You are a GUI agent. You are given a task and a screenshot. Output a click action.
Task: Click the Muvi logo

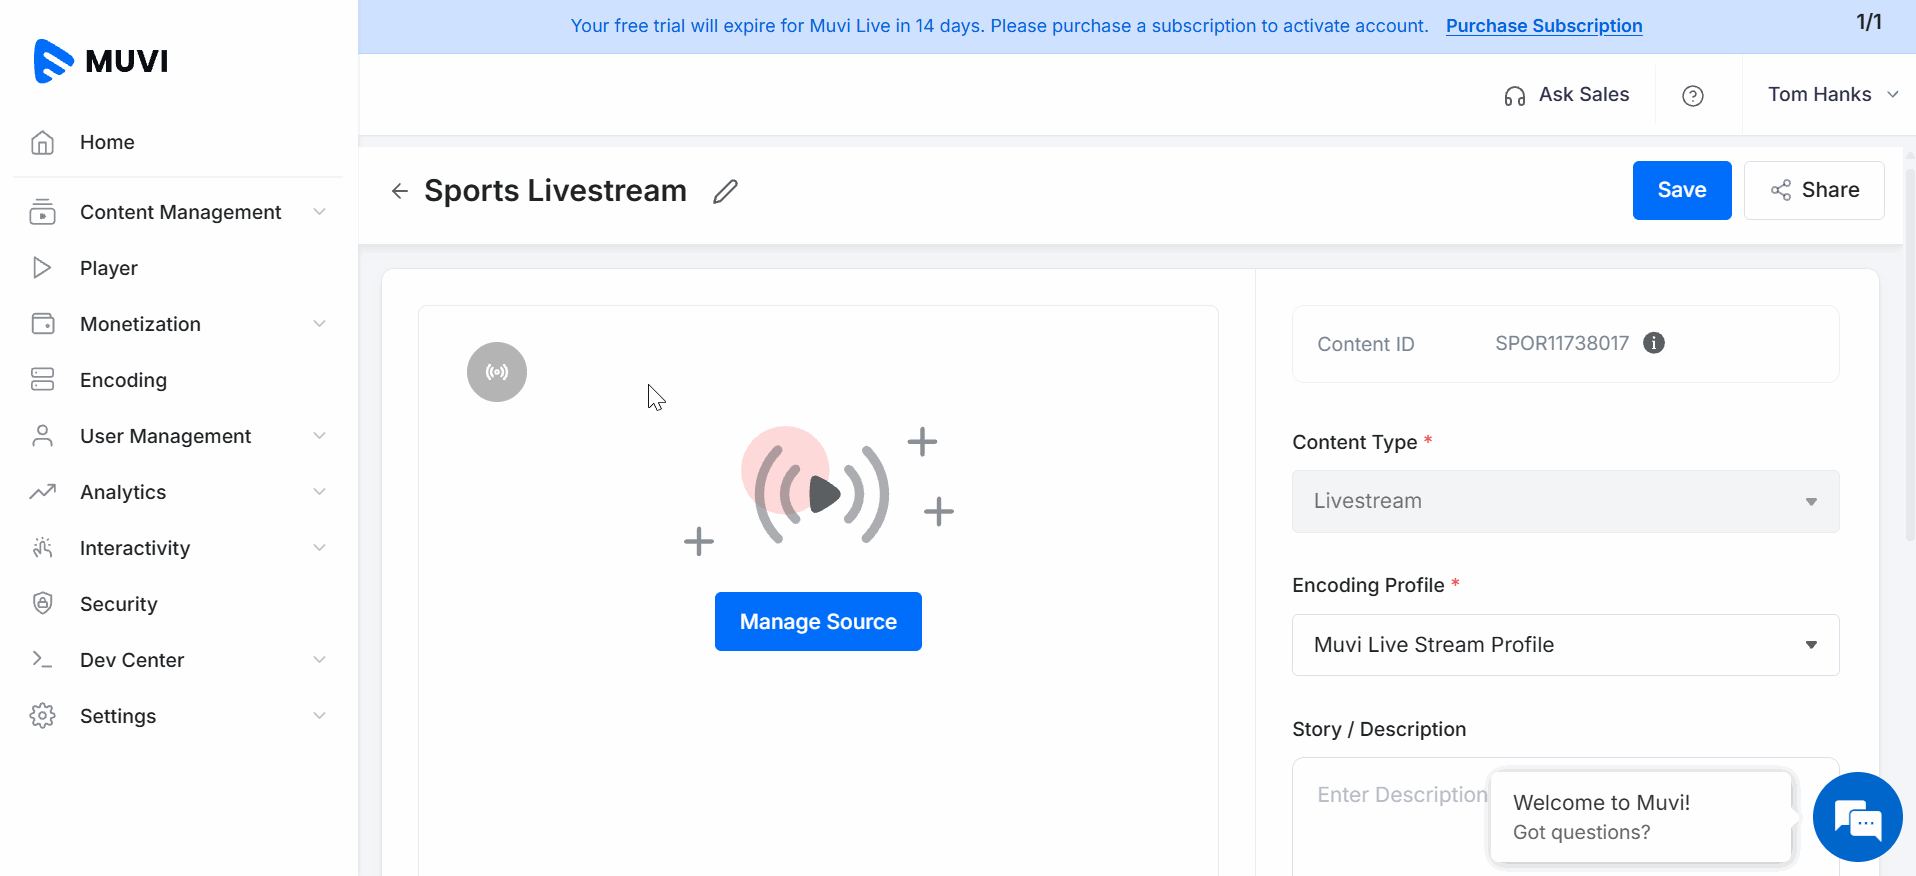[101, 61]
